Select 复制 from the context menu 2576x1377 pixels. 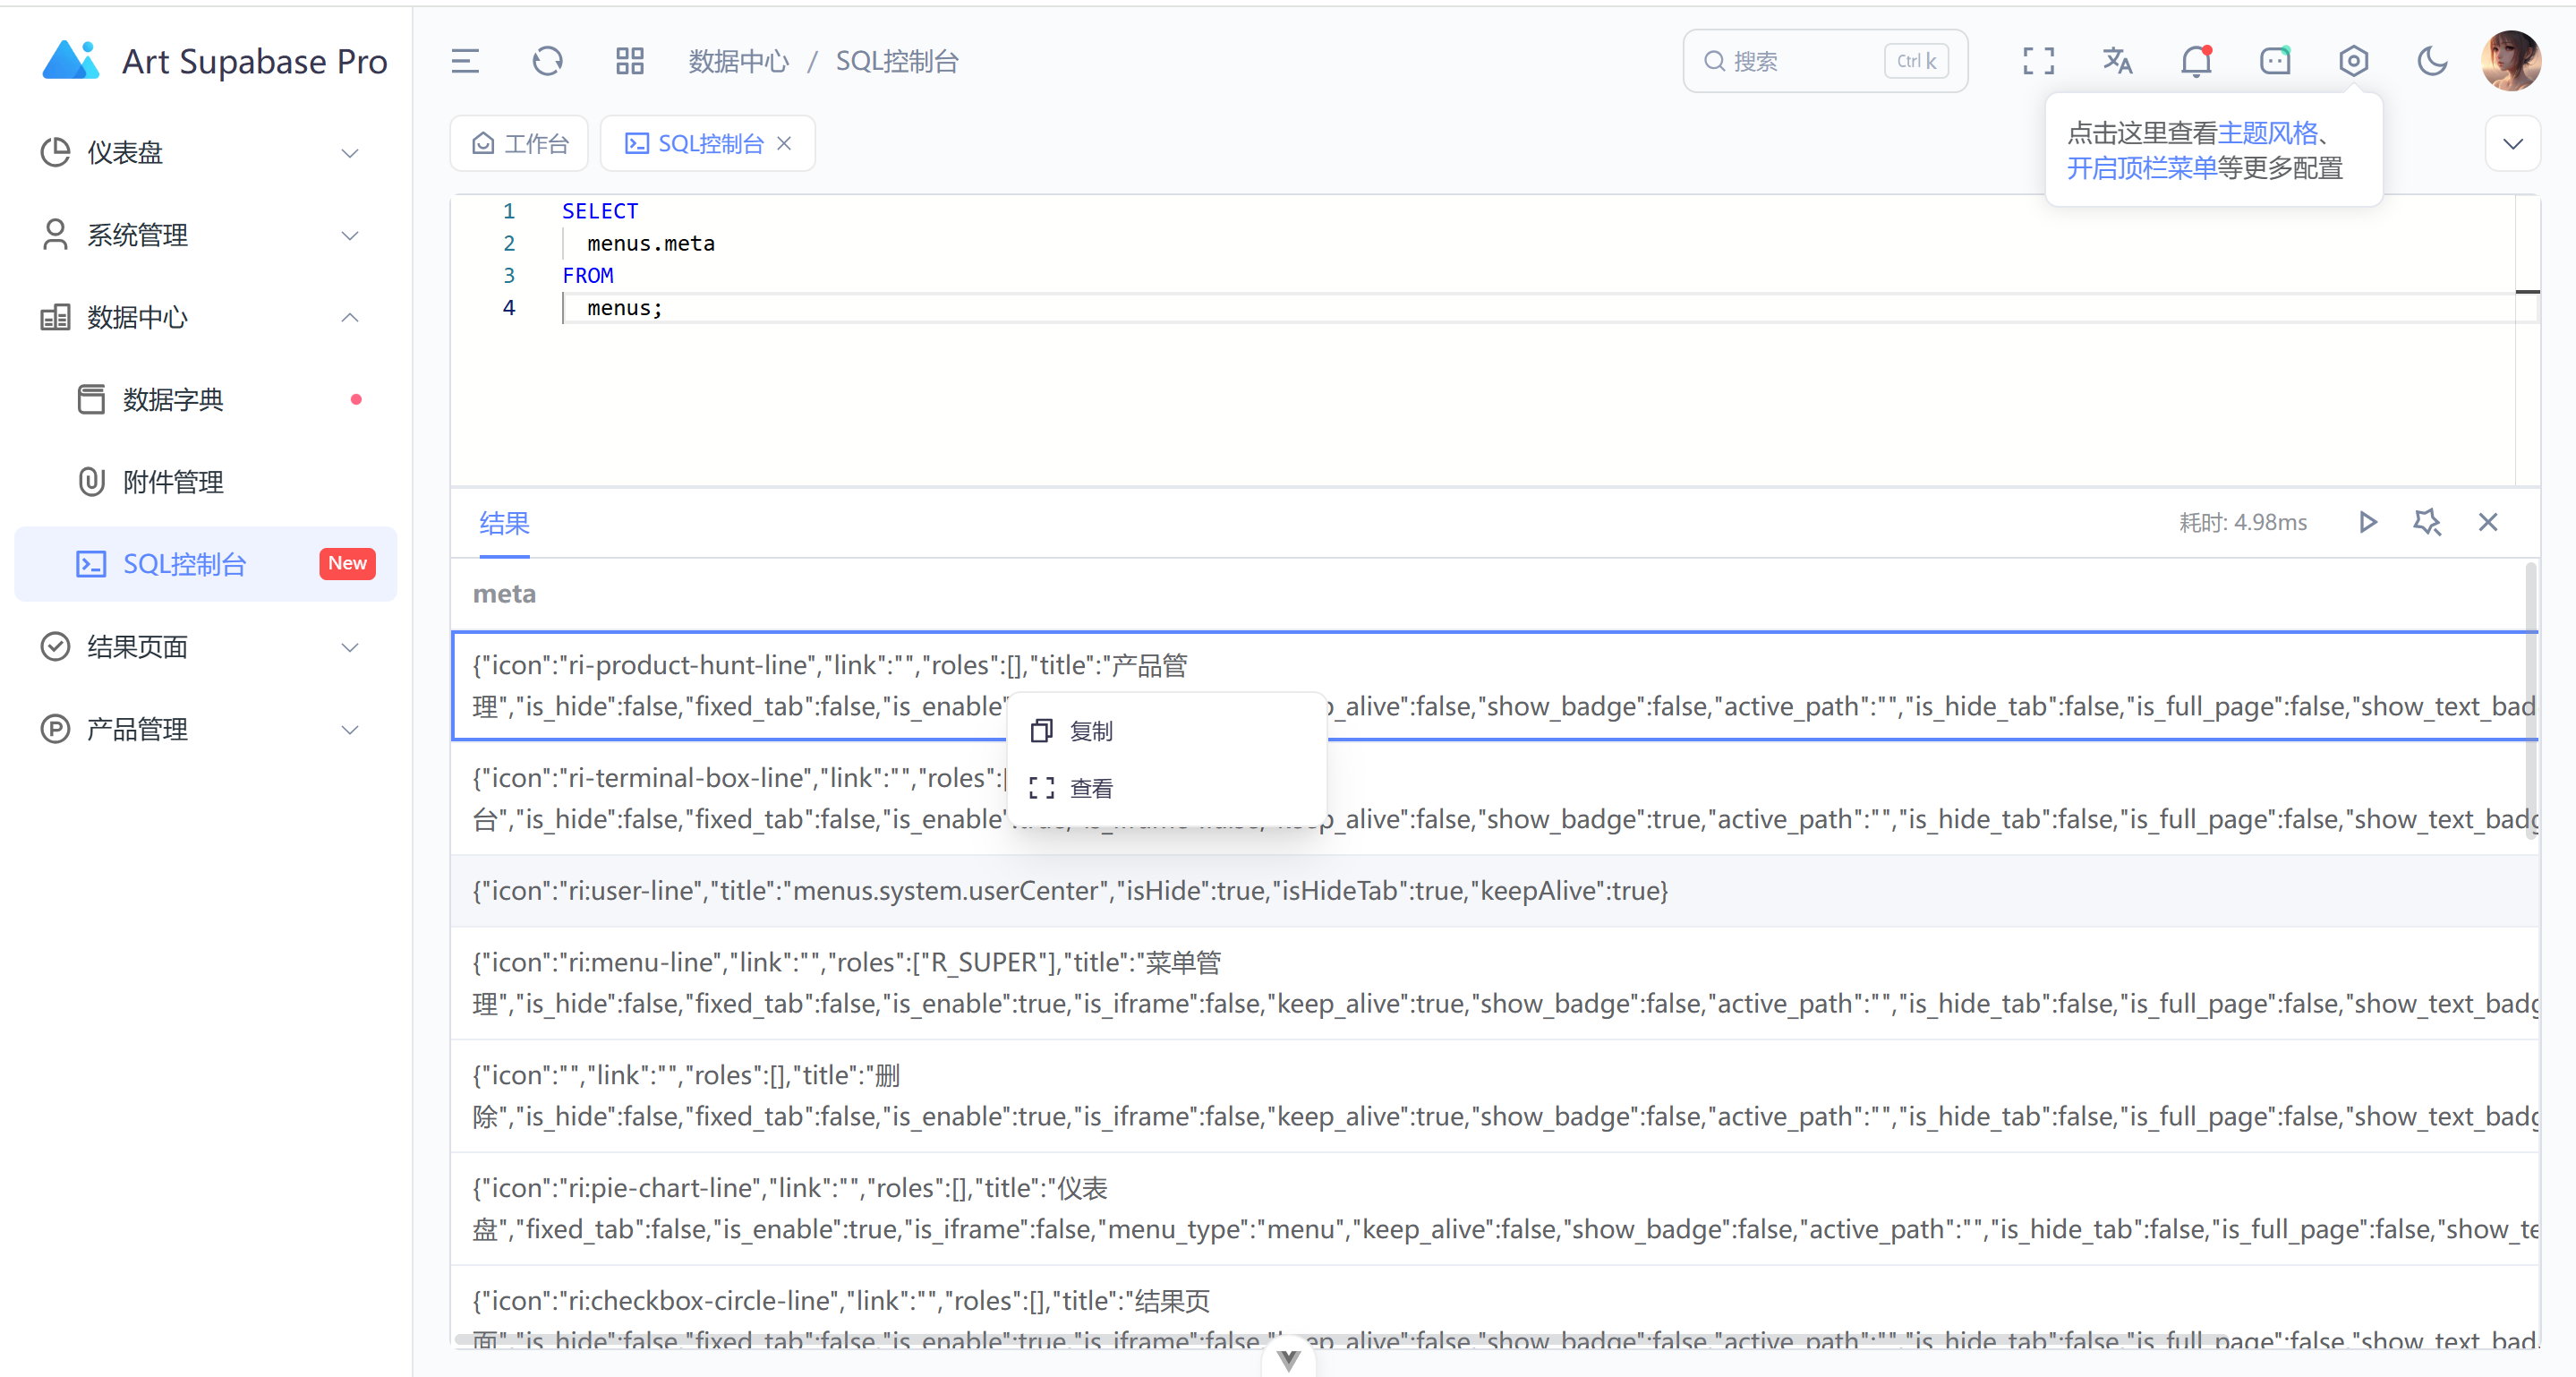(1090, 731)
